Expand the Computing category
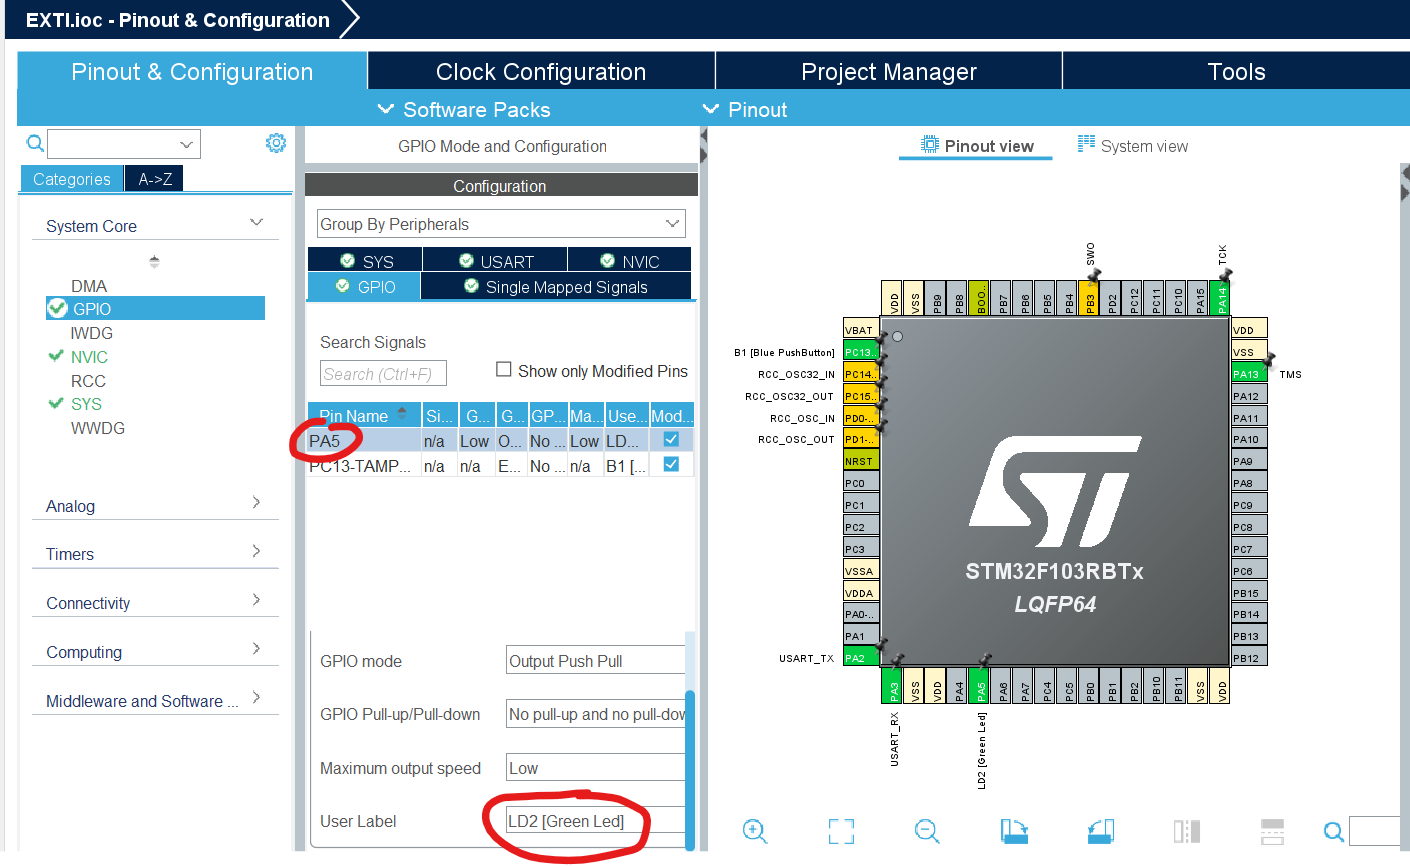The image size is (1410, 866). tap(256, 649)
